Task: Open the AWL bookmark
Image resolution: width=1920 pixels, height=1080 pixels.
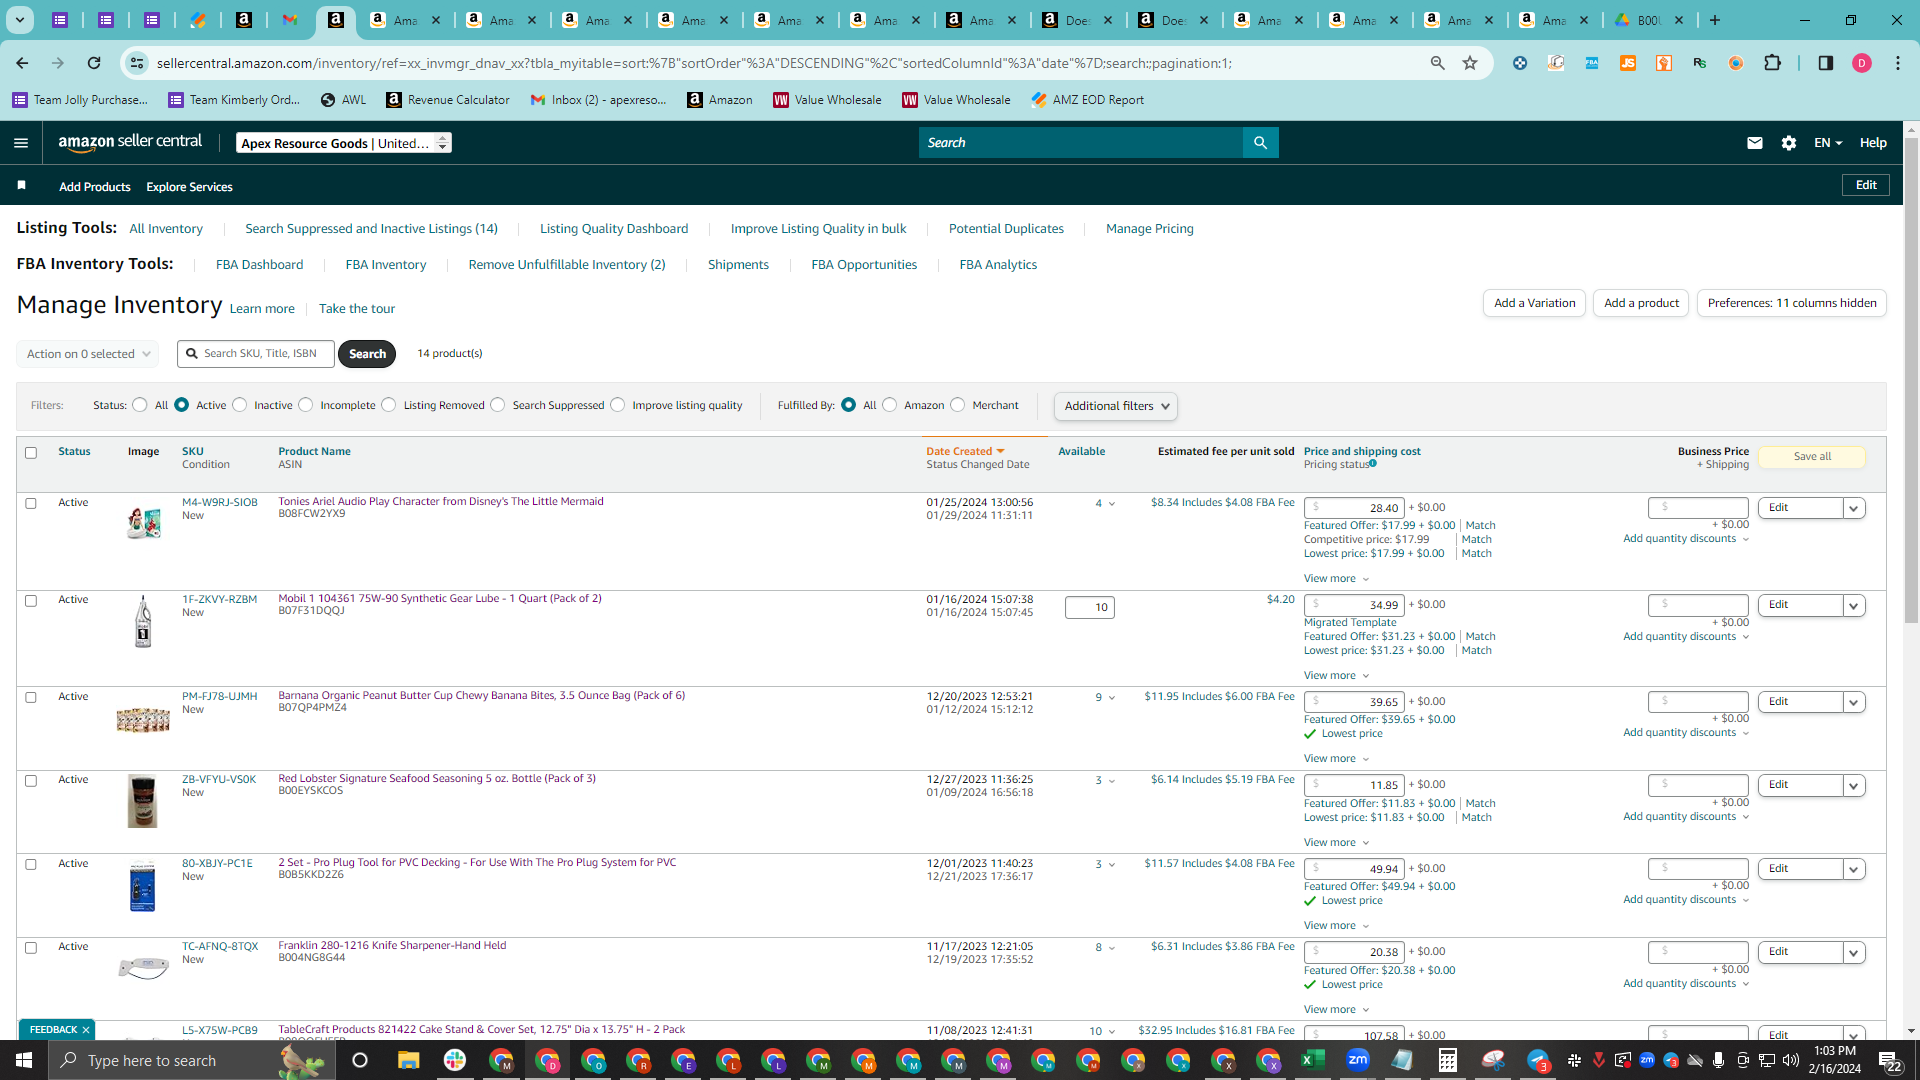Action: [x=343, y=100]
